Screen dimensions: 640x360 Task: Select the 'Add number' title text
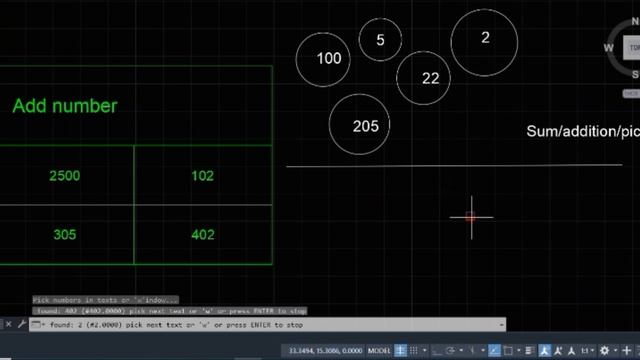(x=64, y=106)
